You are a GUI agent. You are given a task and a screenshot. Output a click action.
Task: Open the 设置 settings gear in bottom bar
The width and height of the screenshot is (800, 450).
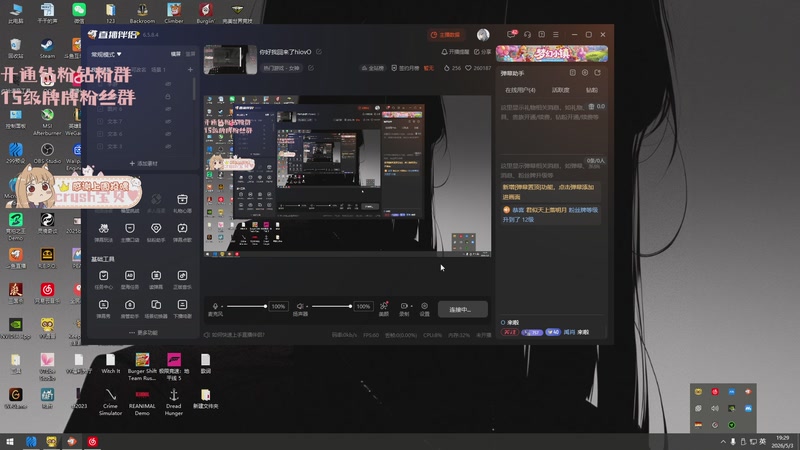pyautogui.click(x=424, y=308)
